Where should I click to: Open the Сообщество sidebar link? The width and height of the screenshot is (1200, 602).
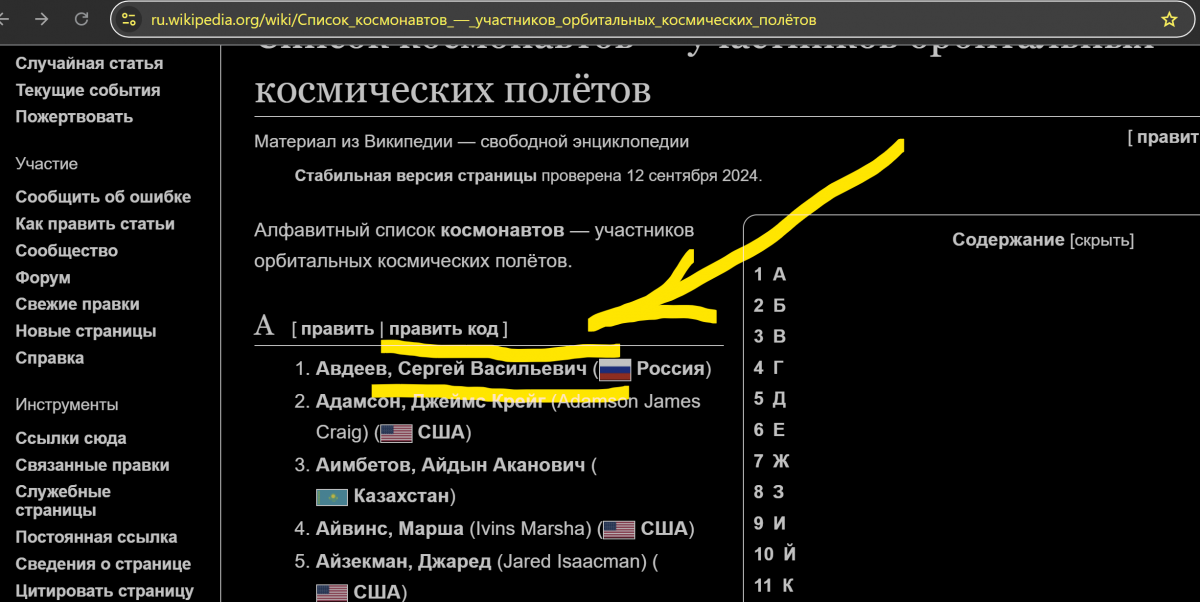pyautogui.click(x=66, y=251)
